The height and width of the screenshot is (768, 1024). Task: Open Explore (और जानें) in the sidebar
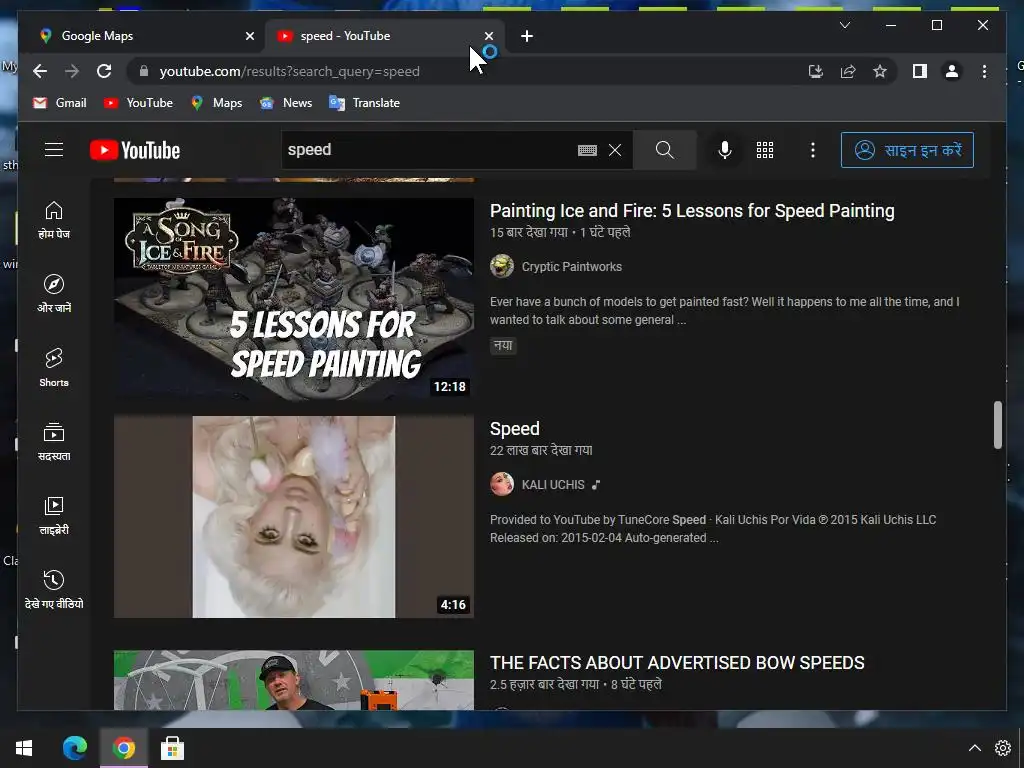tap(54, 293)
